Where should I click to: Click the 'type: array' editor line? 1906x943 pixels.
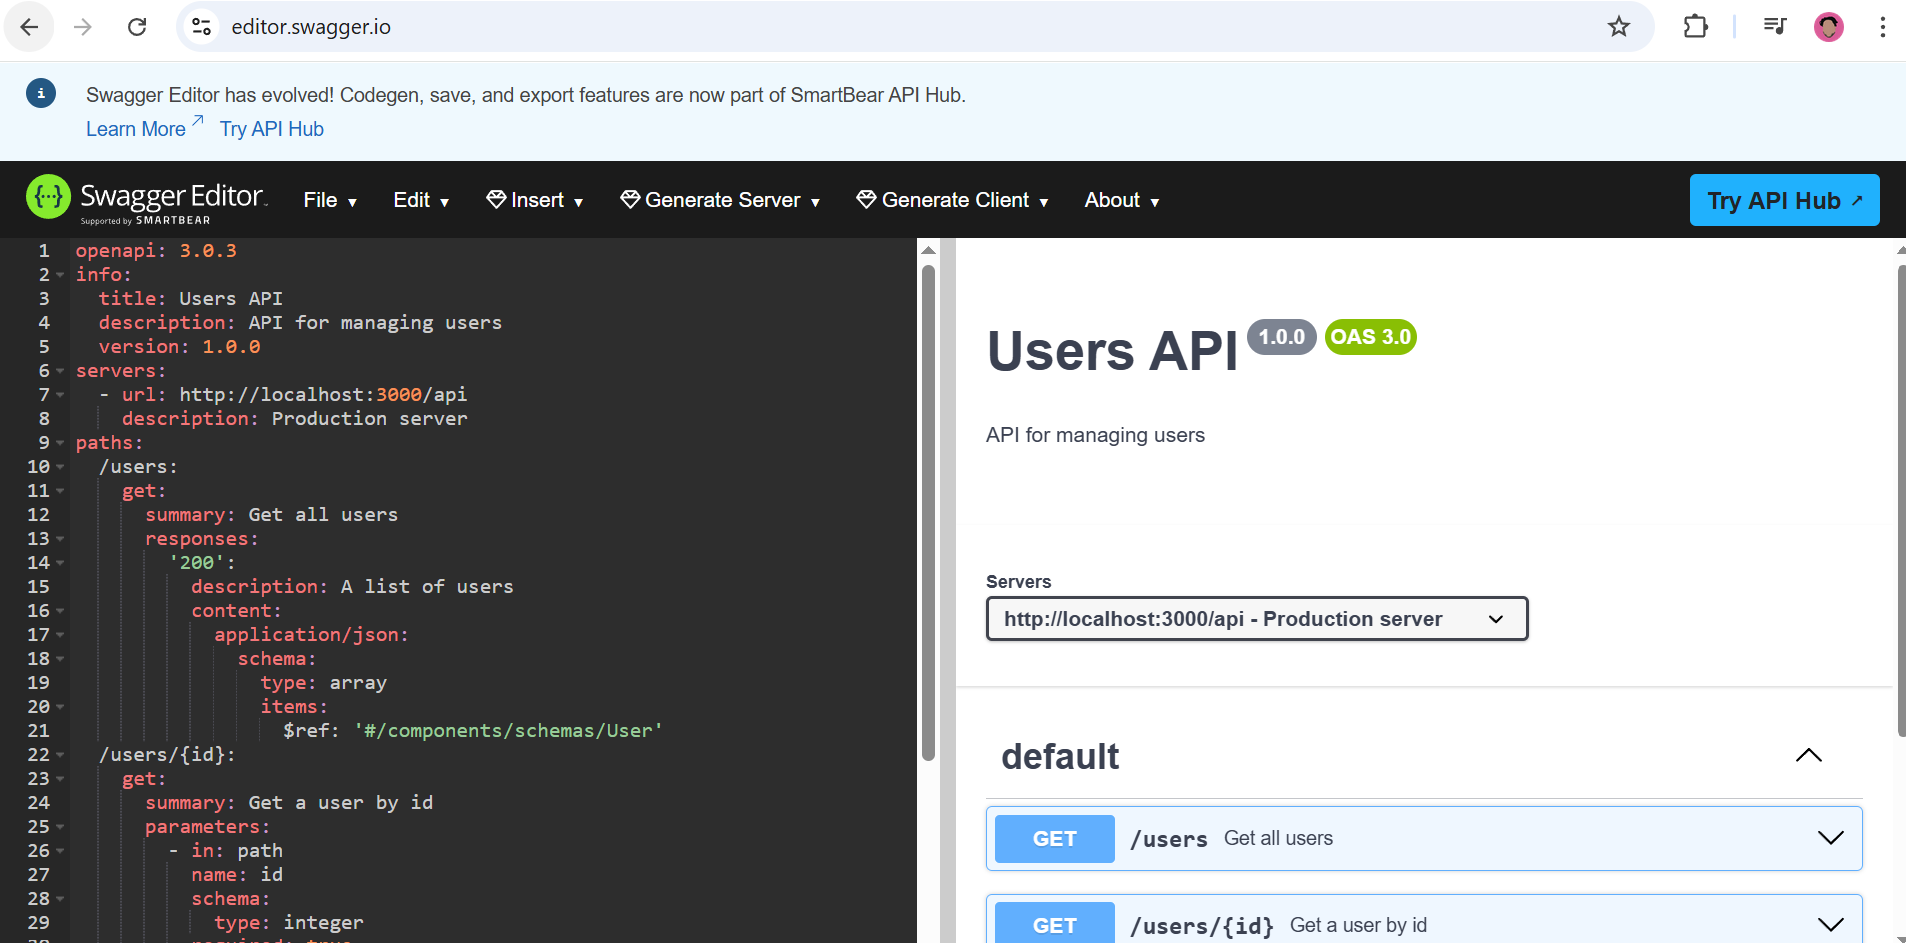click(323, 683)
